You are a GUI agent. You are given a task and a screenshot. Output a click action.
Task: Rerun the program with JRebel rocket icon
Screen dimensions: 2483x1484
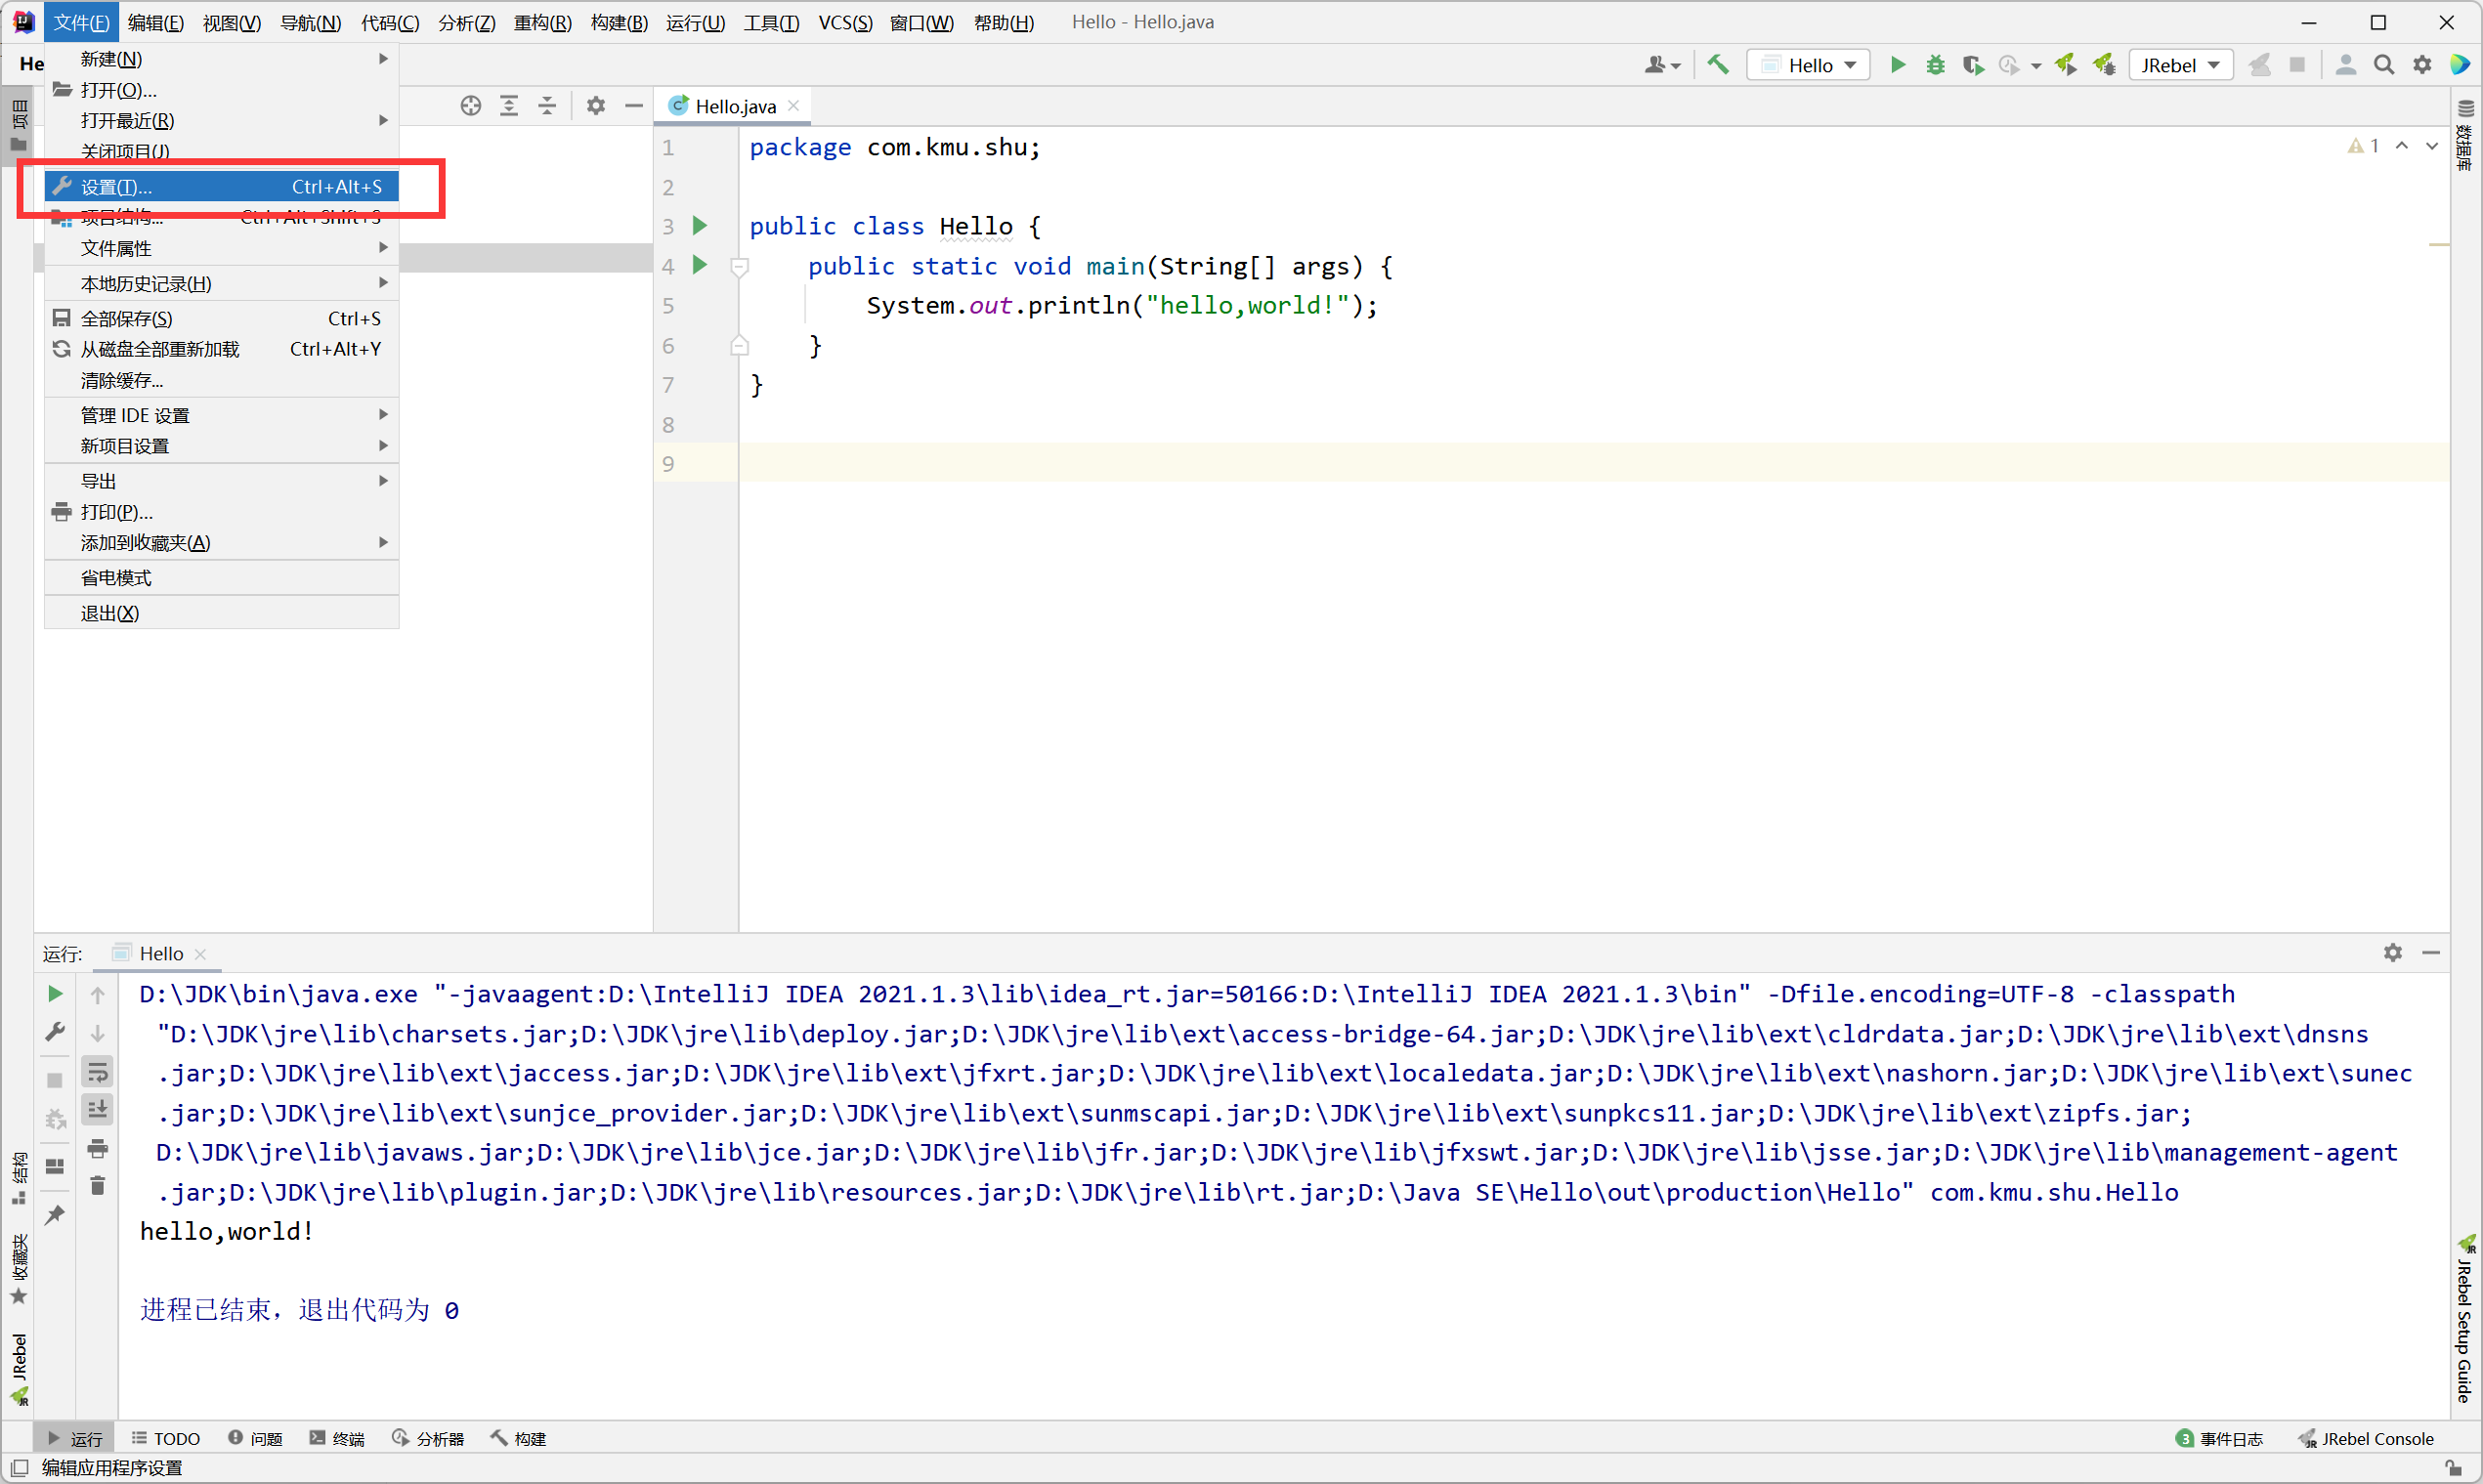pyautogui.click(x=2066, y=64)
